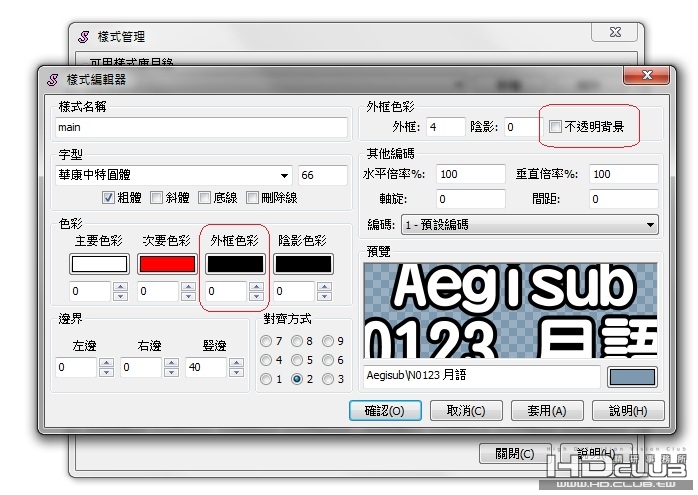
Task: Open the 次要色彩 red color swatch
Action: 167,264
